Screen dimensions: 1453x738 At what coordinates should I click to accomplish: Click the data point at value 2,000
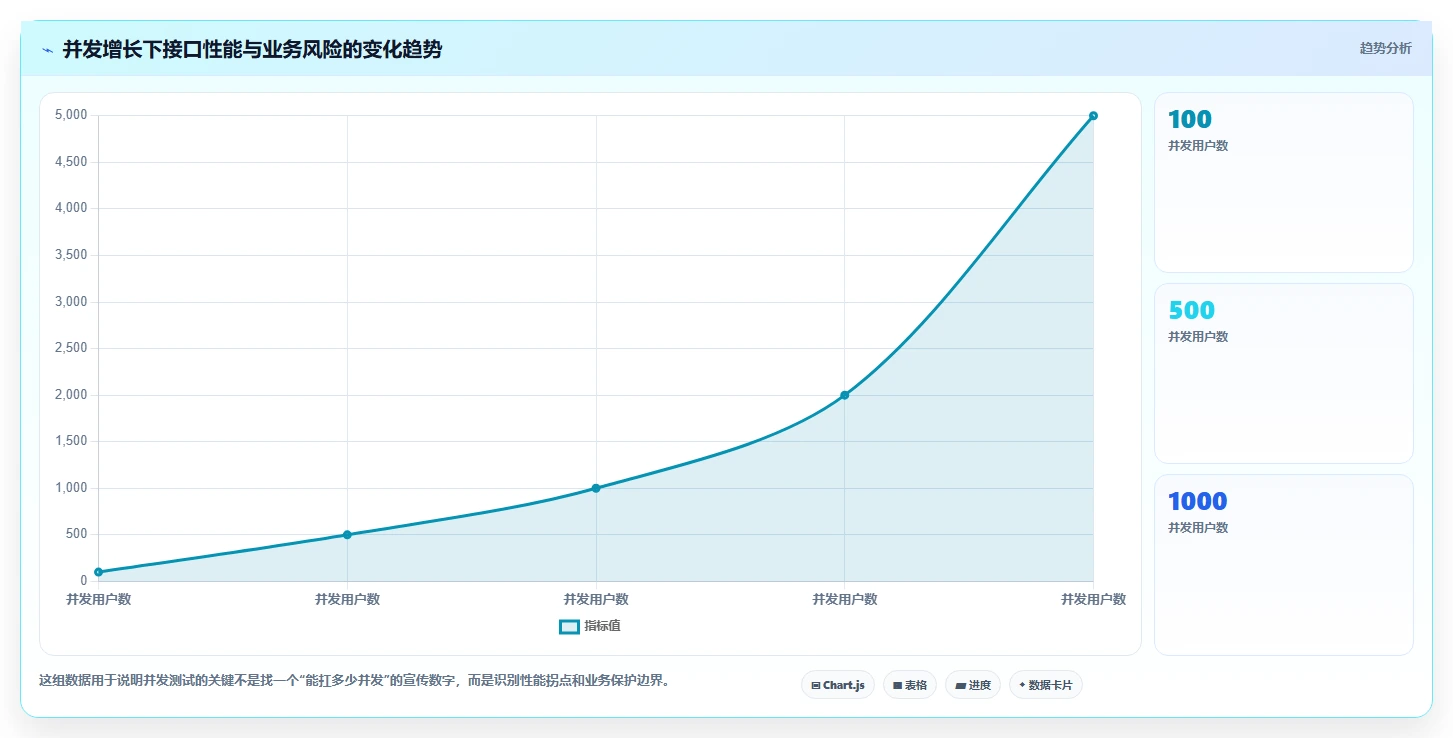click(844, 395)
